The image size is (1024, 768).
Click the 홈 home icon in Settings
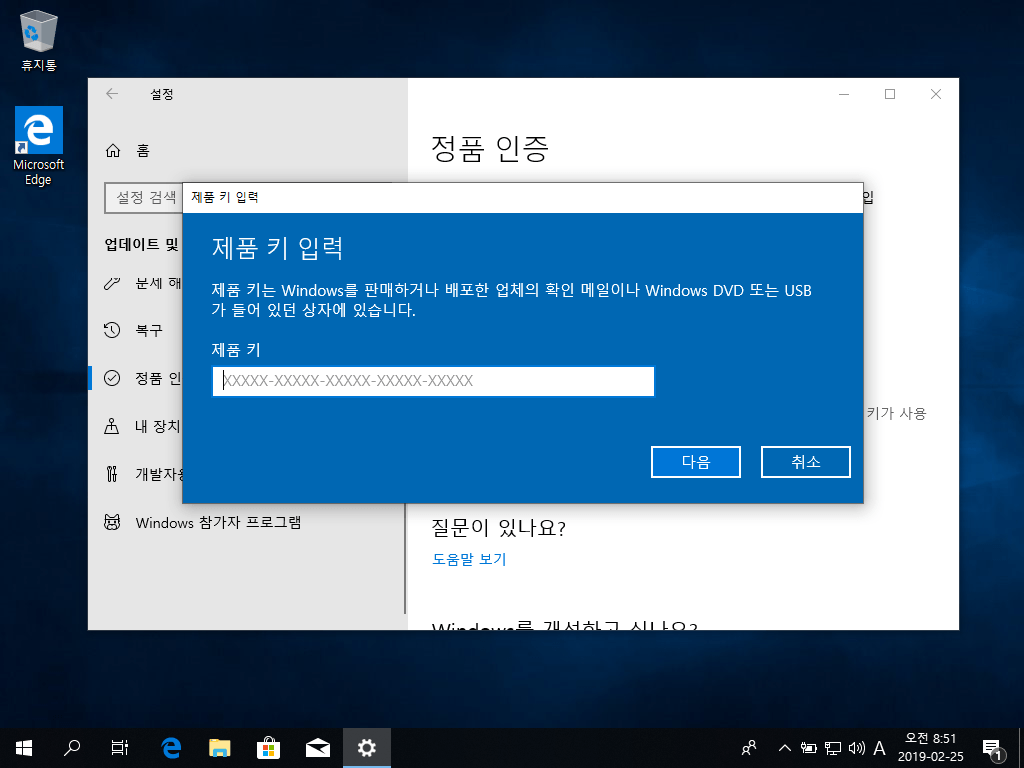113,151
